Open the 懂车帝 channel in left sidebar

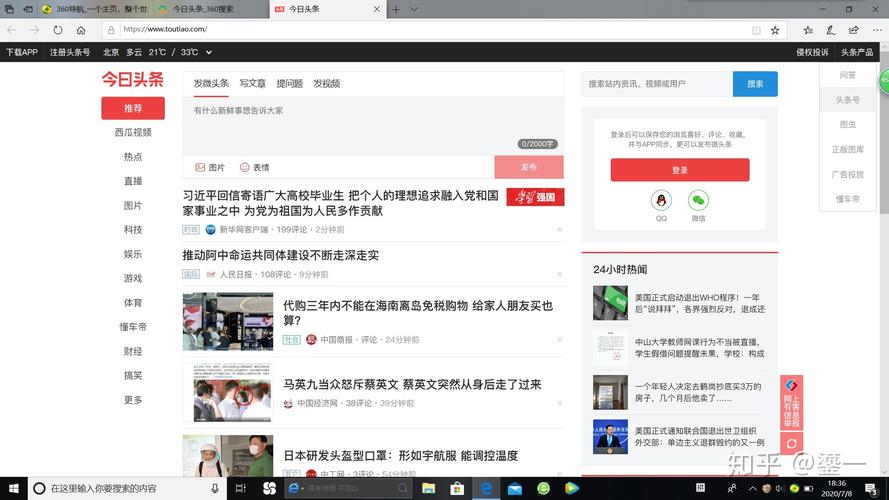point(133,327)
